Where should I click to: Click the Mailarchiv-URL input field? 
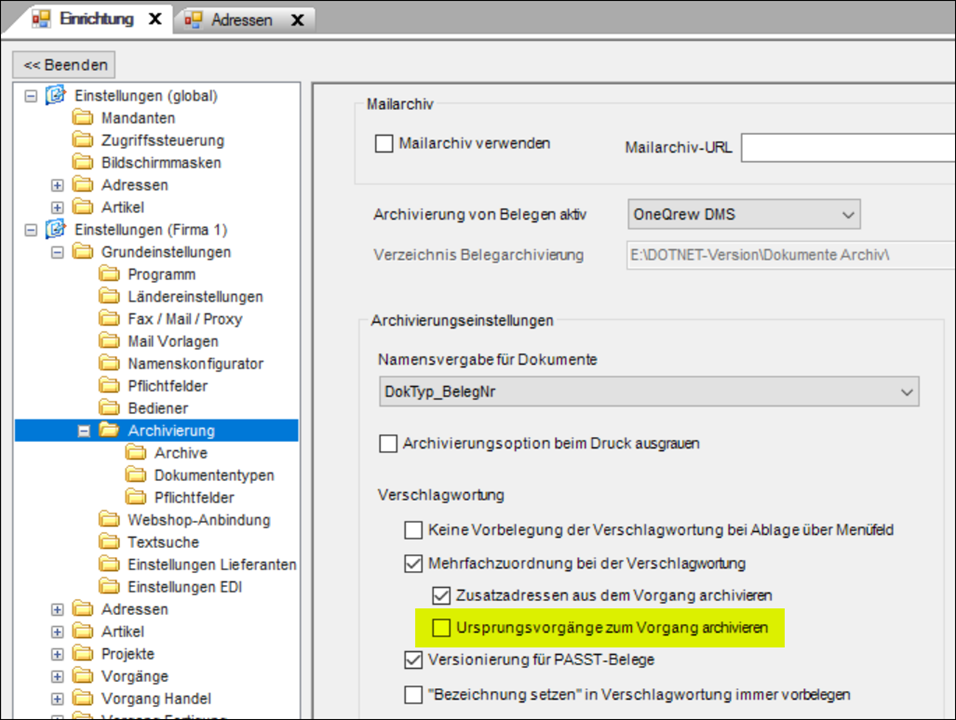pos(846,148)
